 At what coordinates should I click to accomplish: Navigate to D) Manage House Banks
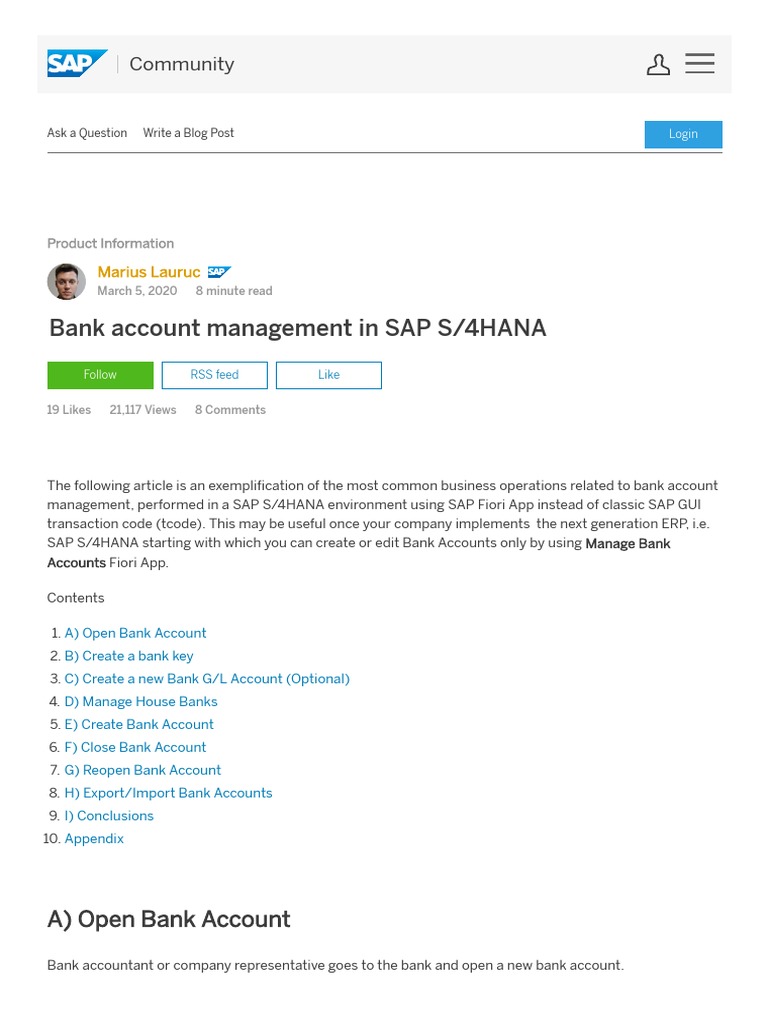pyautogui.click(x=141, y=702)
